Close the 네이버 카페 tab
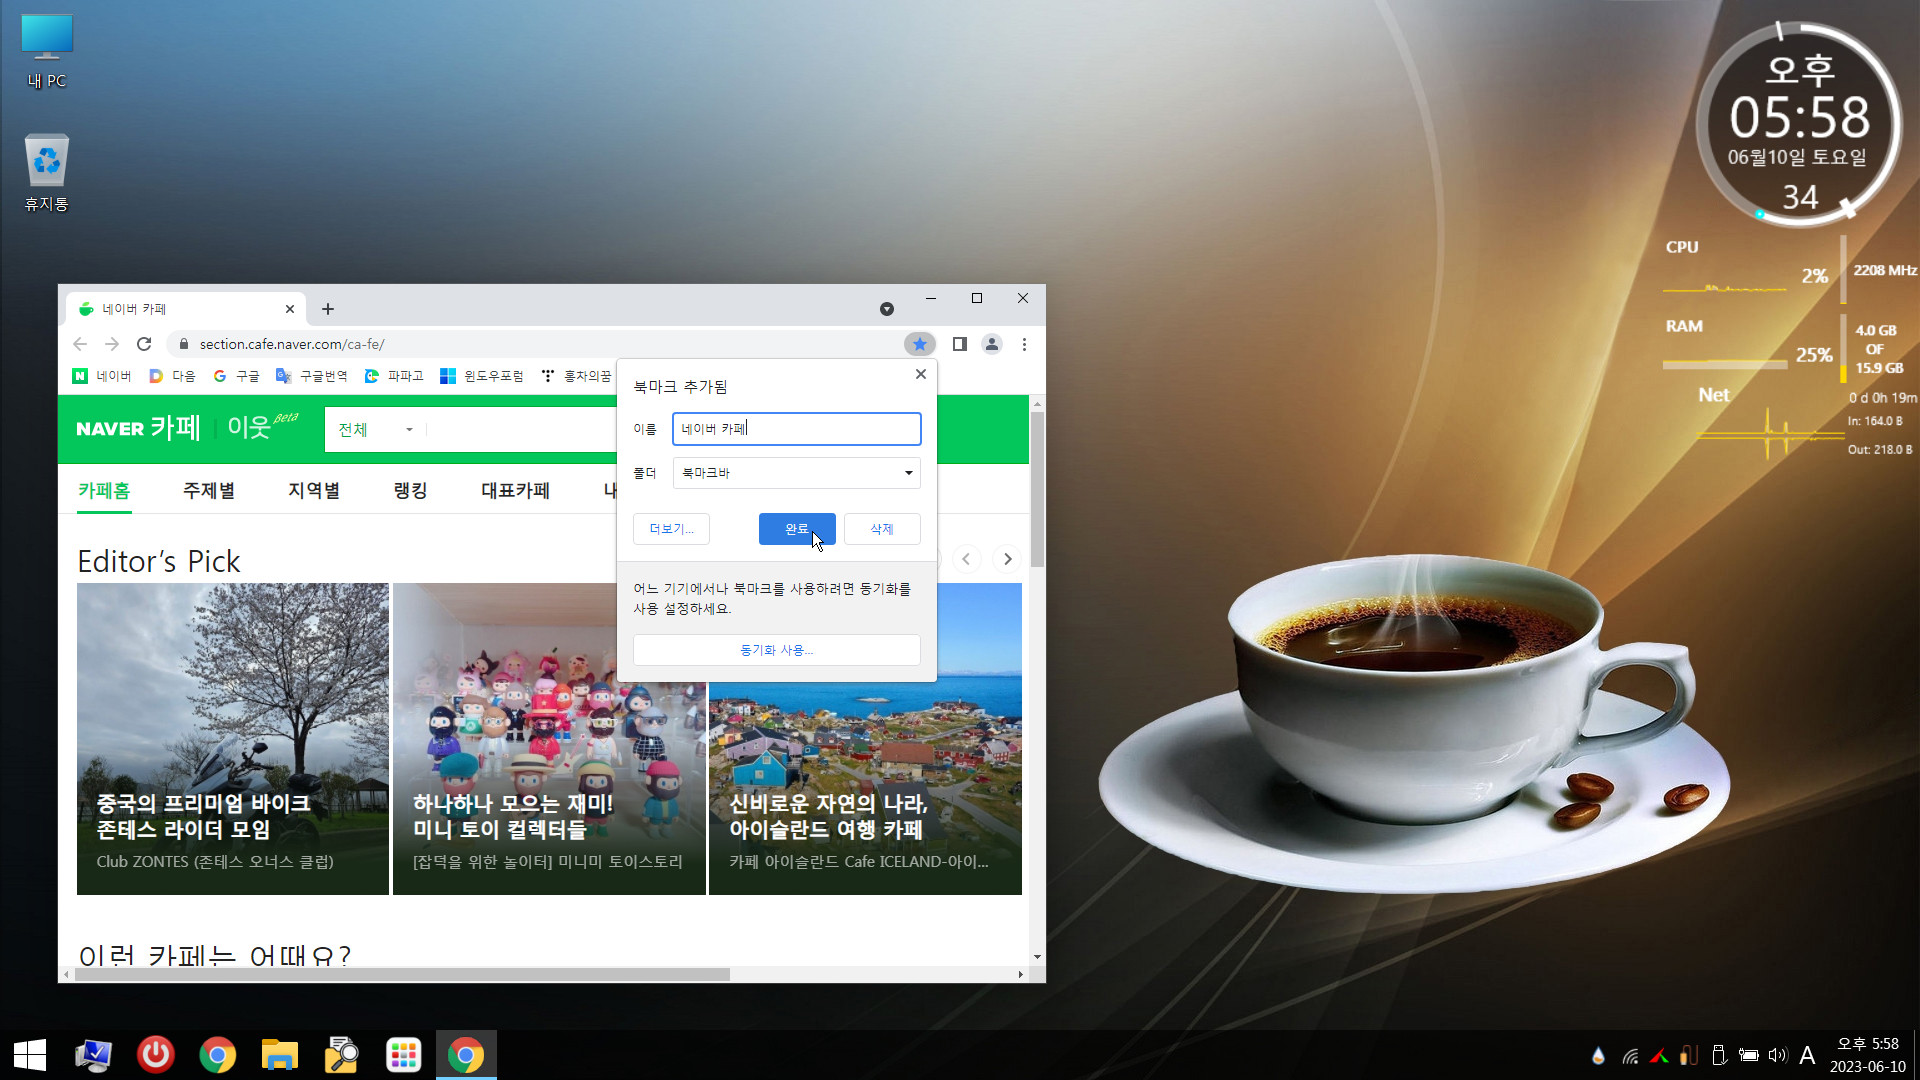 click(x=290, y=309)
